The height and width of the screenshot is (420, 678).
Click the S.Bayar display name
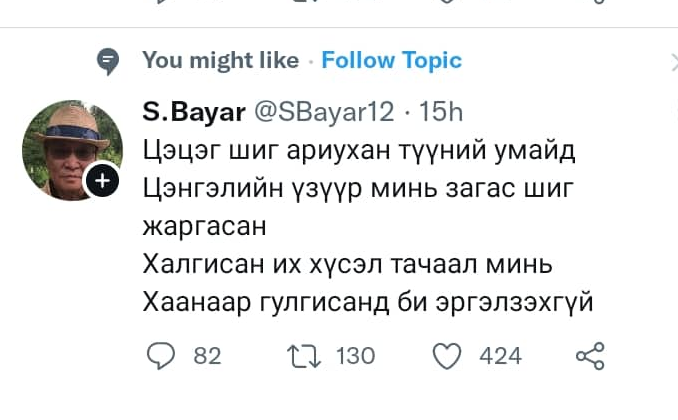coord(194,111)
